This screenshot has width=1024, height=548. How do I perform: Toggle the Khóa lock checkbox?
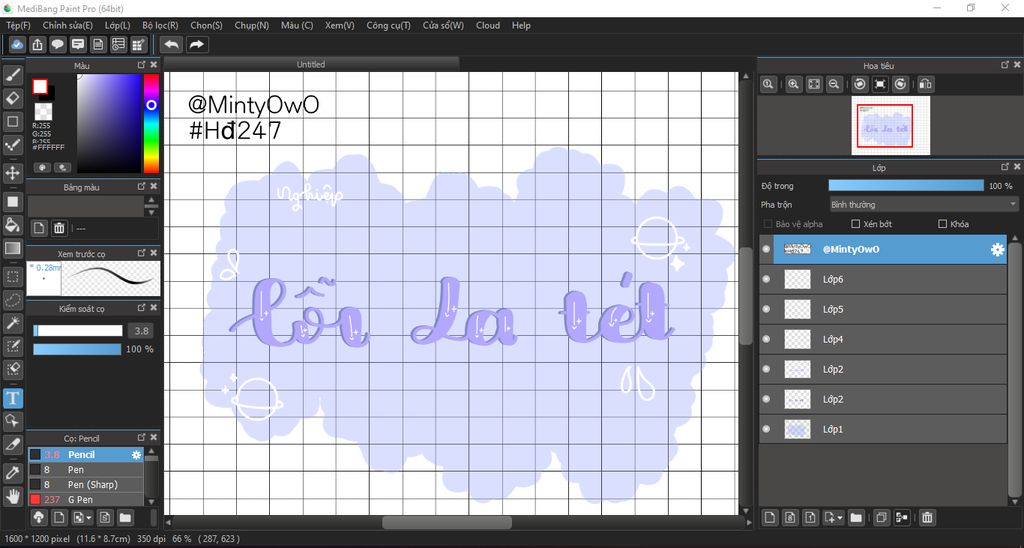(x=942, y=224)
